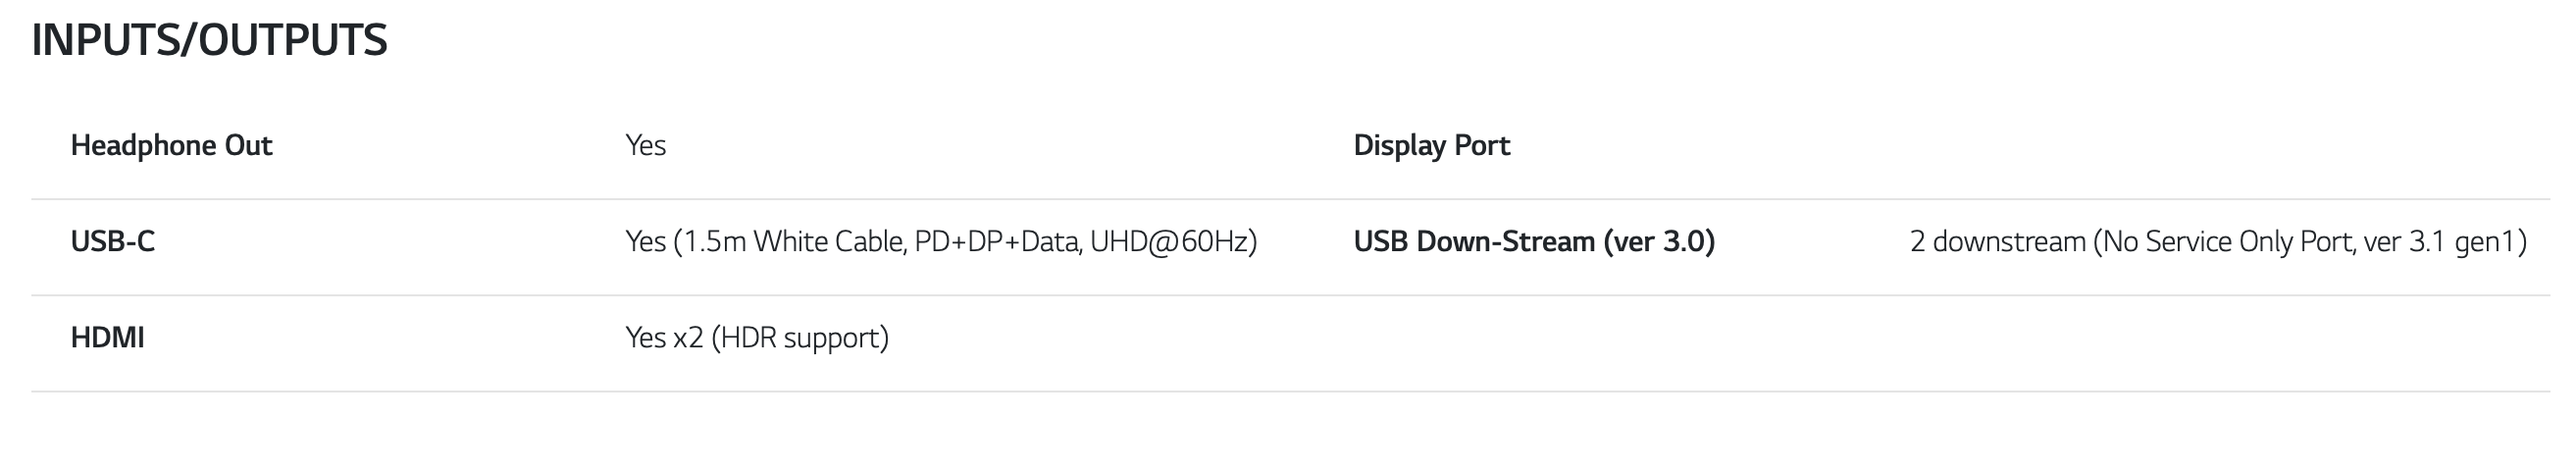Select the Display Port label
Screen dimensions: 2576x471
[x=1431, y=146]
